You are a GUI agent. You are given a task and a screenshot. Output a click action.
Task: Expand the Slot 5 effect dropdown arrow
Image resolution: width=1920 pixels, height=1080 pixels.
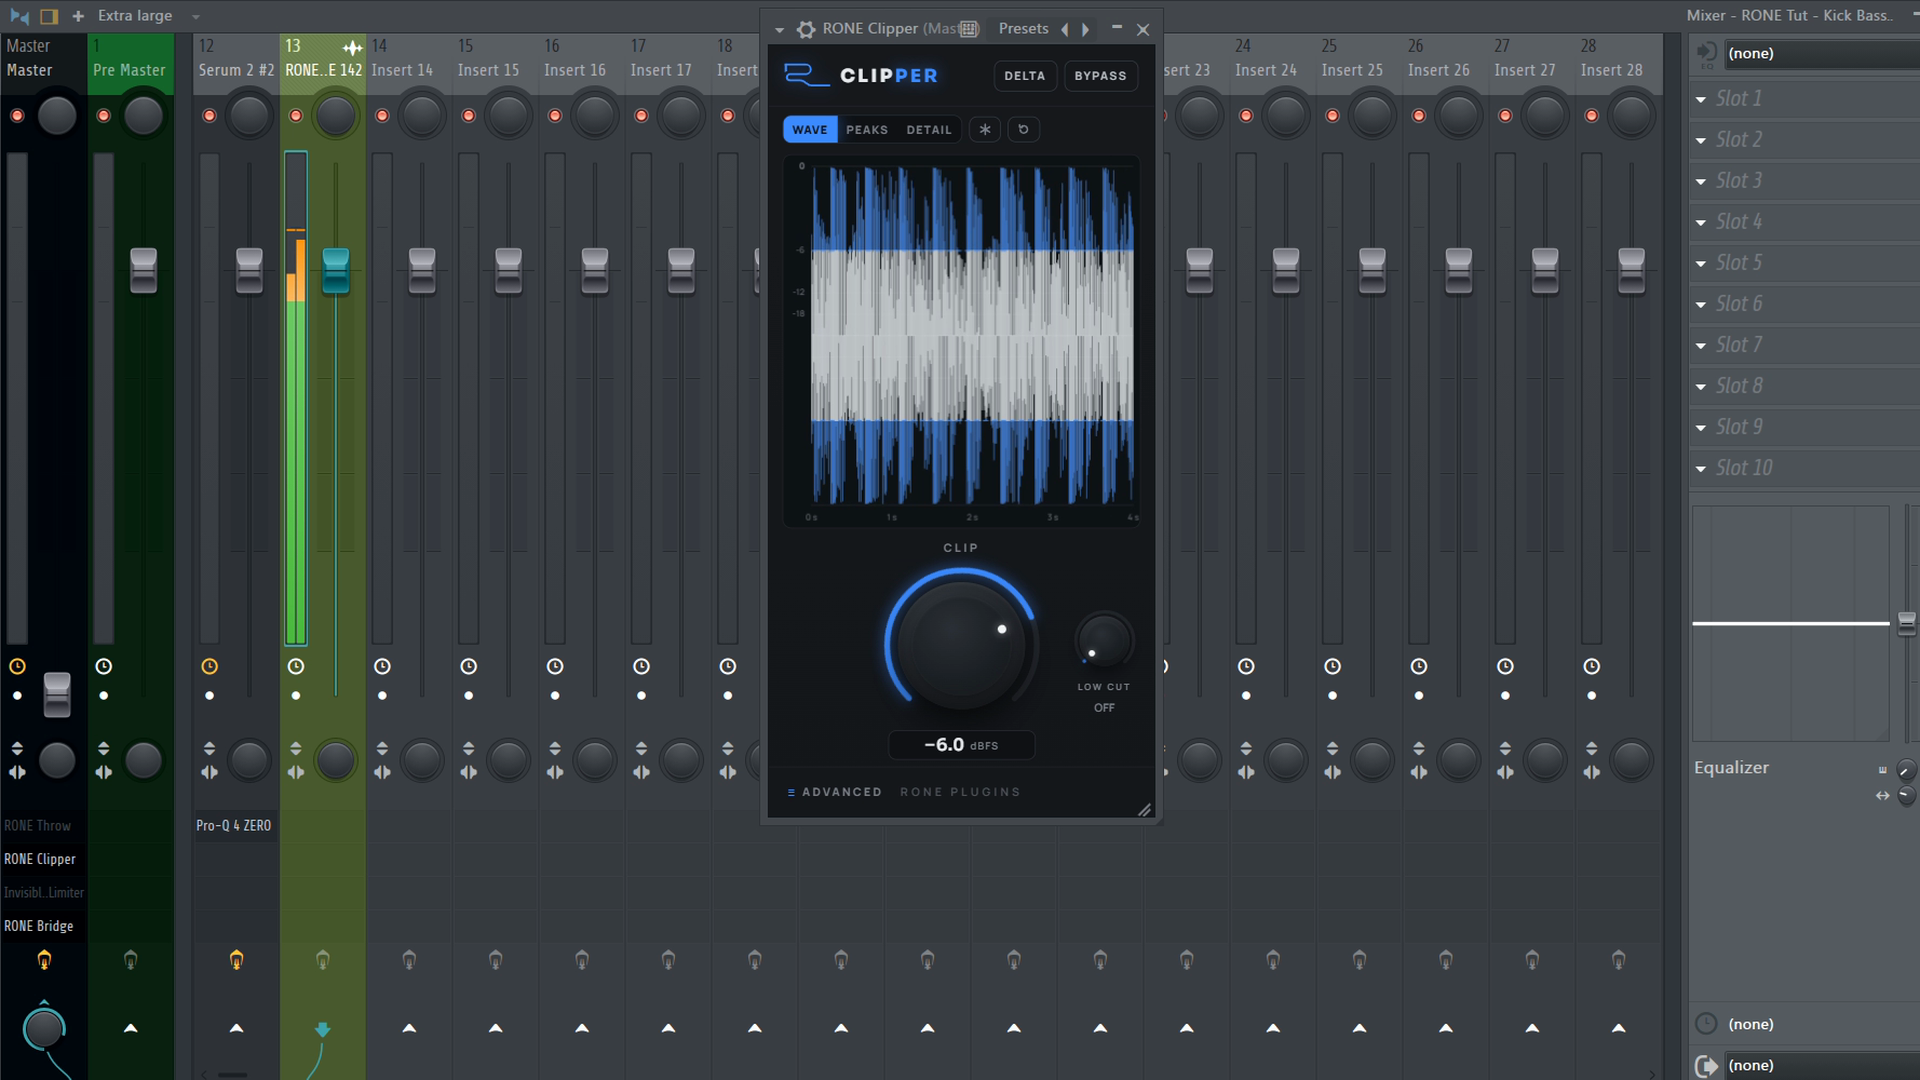[1701, 263]
